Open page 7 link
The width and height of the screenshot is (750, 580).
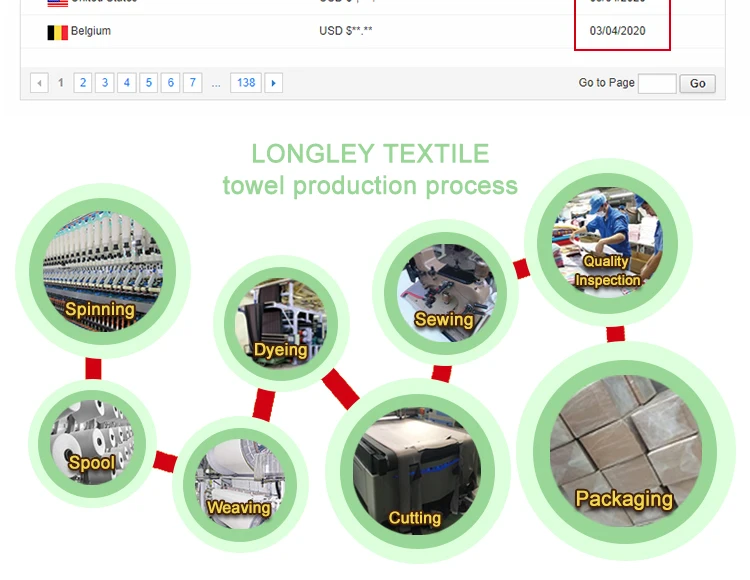point(193,83)
